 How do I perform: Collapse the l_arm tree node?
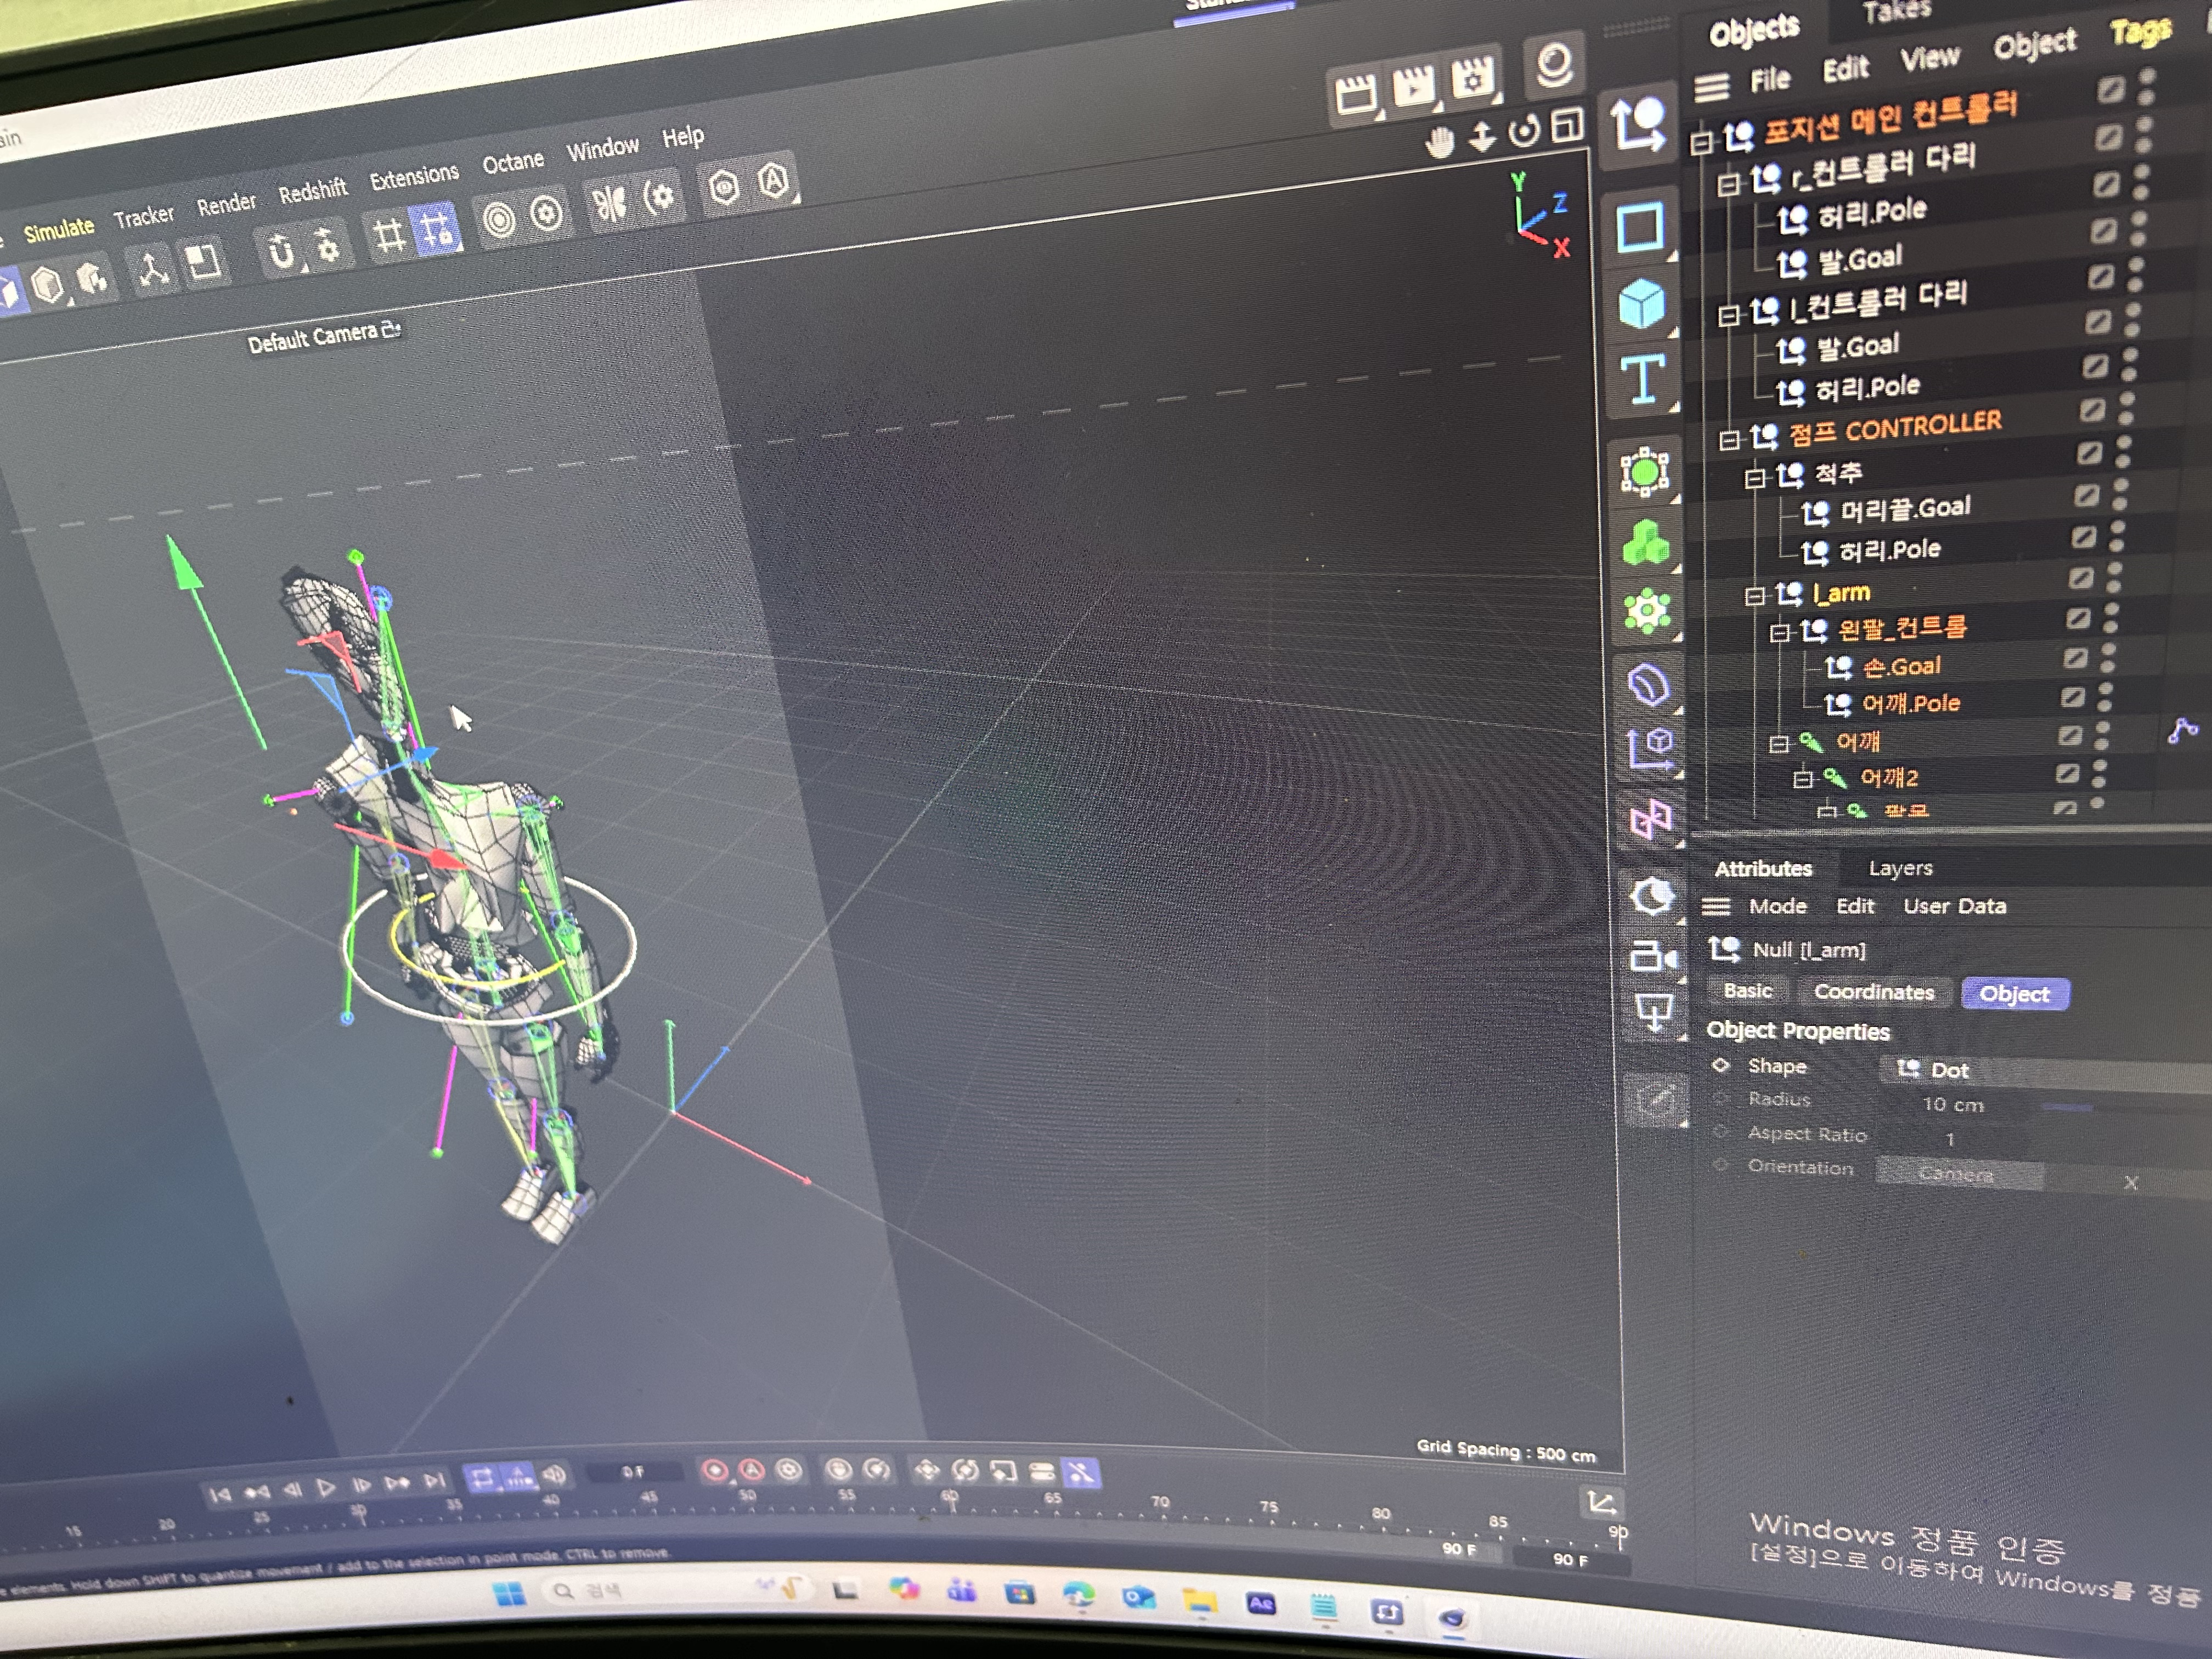(1754, 596)
